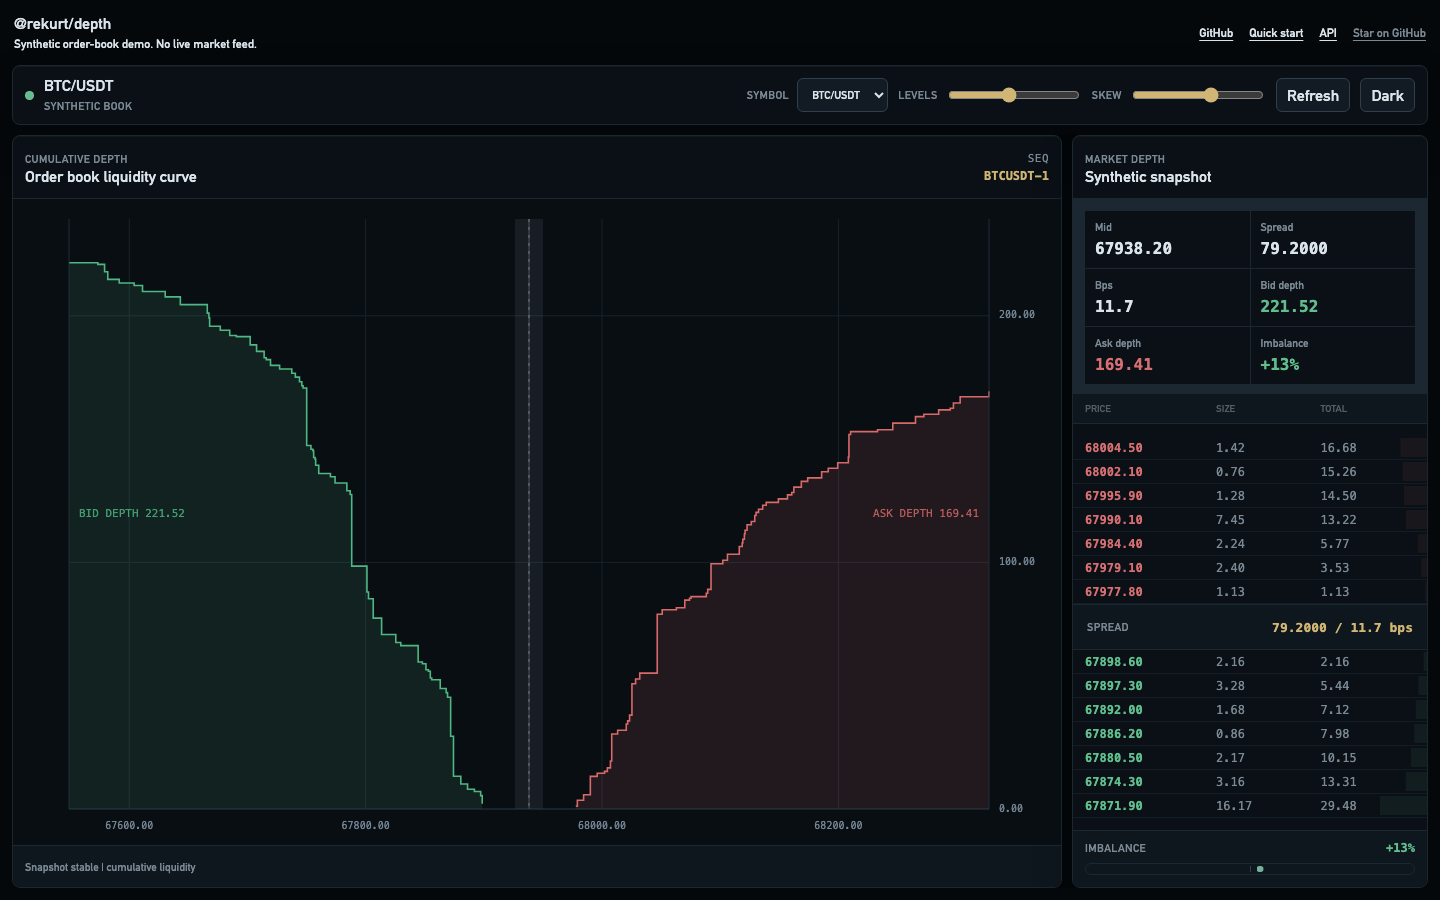Click the PRICE column header
The height and width of the screenshot is (900, 1440).
click(1098, 409)
